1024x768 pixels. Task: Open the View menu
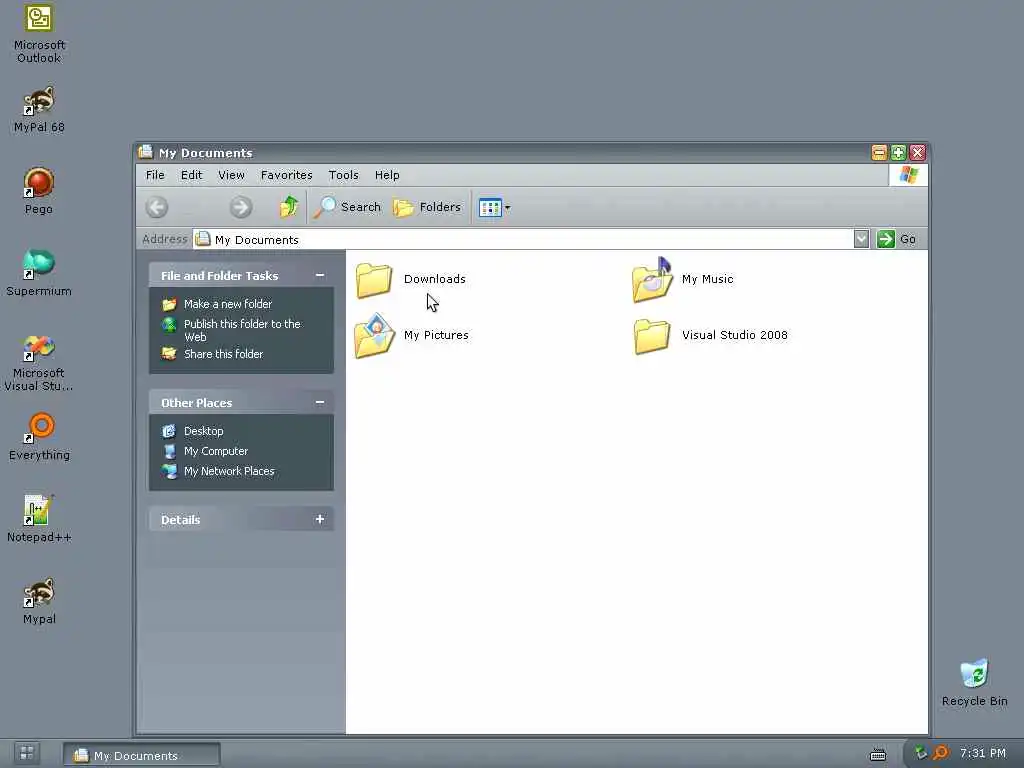[x=231, y=175]
